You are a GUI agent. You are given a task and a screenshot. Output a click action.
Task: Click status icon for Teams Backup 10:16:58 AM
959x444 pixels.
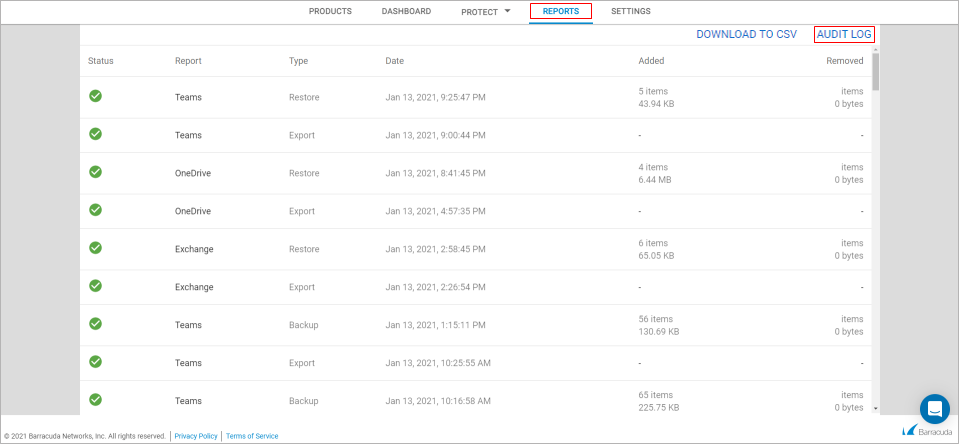coord(95,399)
